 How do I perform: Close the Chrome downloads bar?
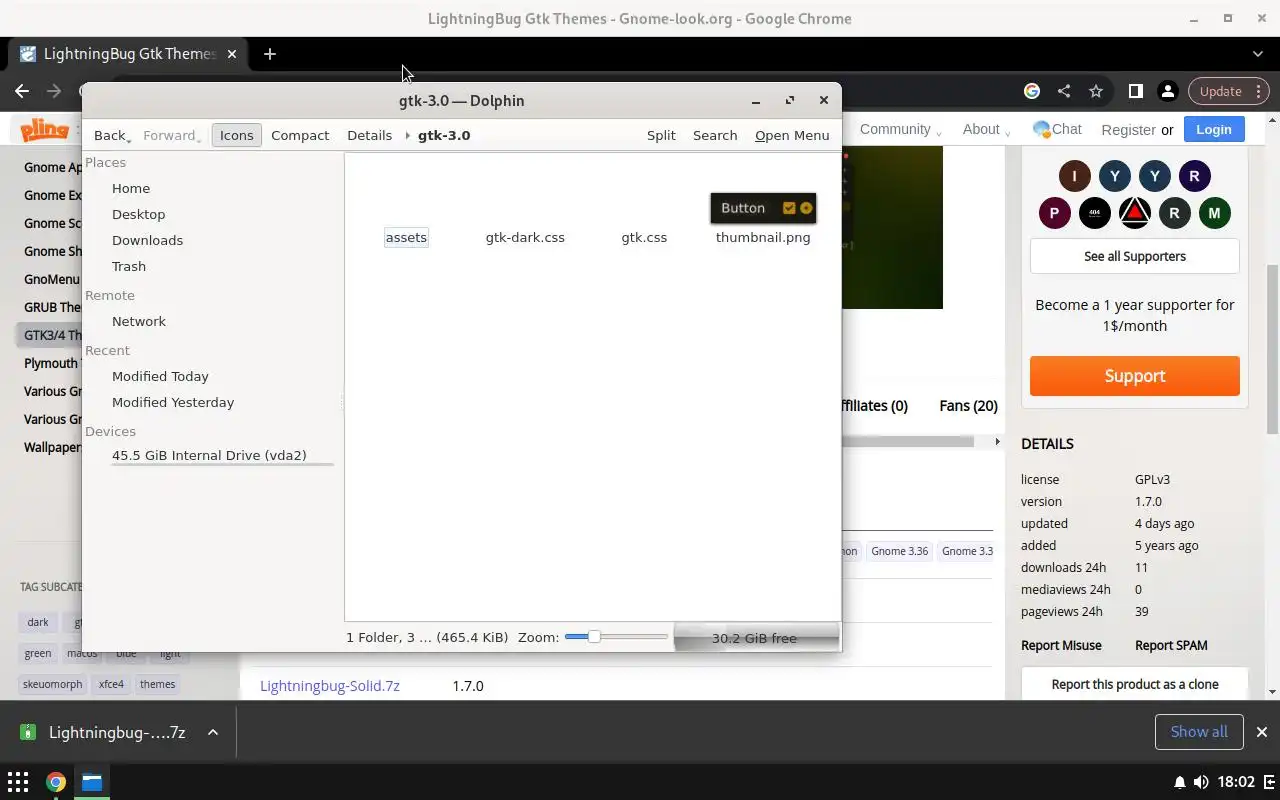coord(1262,732)
